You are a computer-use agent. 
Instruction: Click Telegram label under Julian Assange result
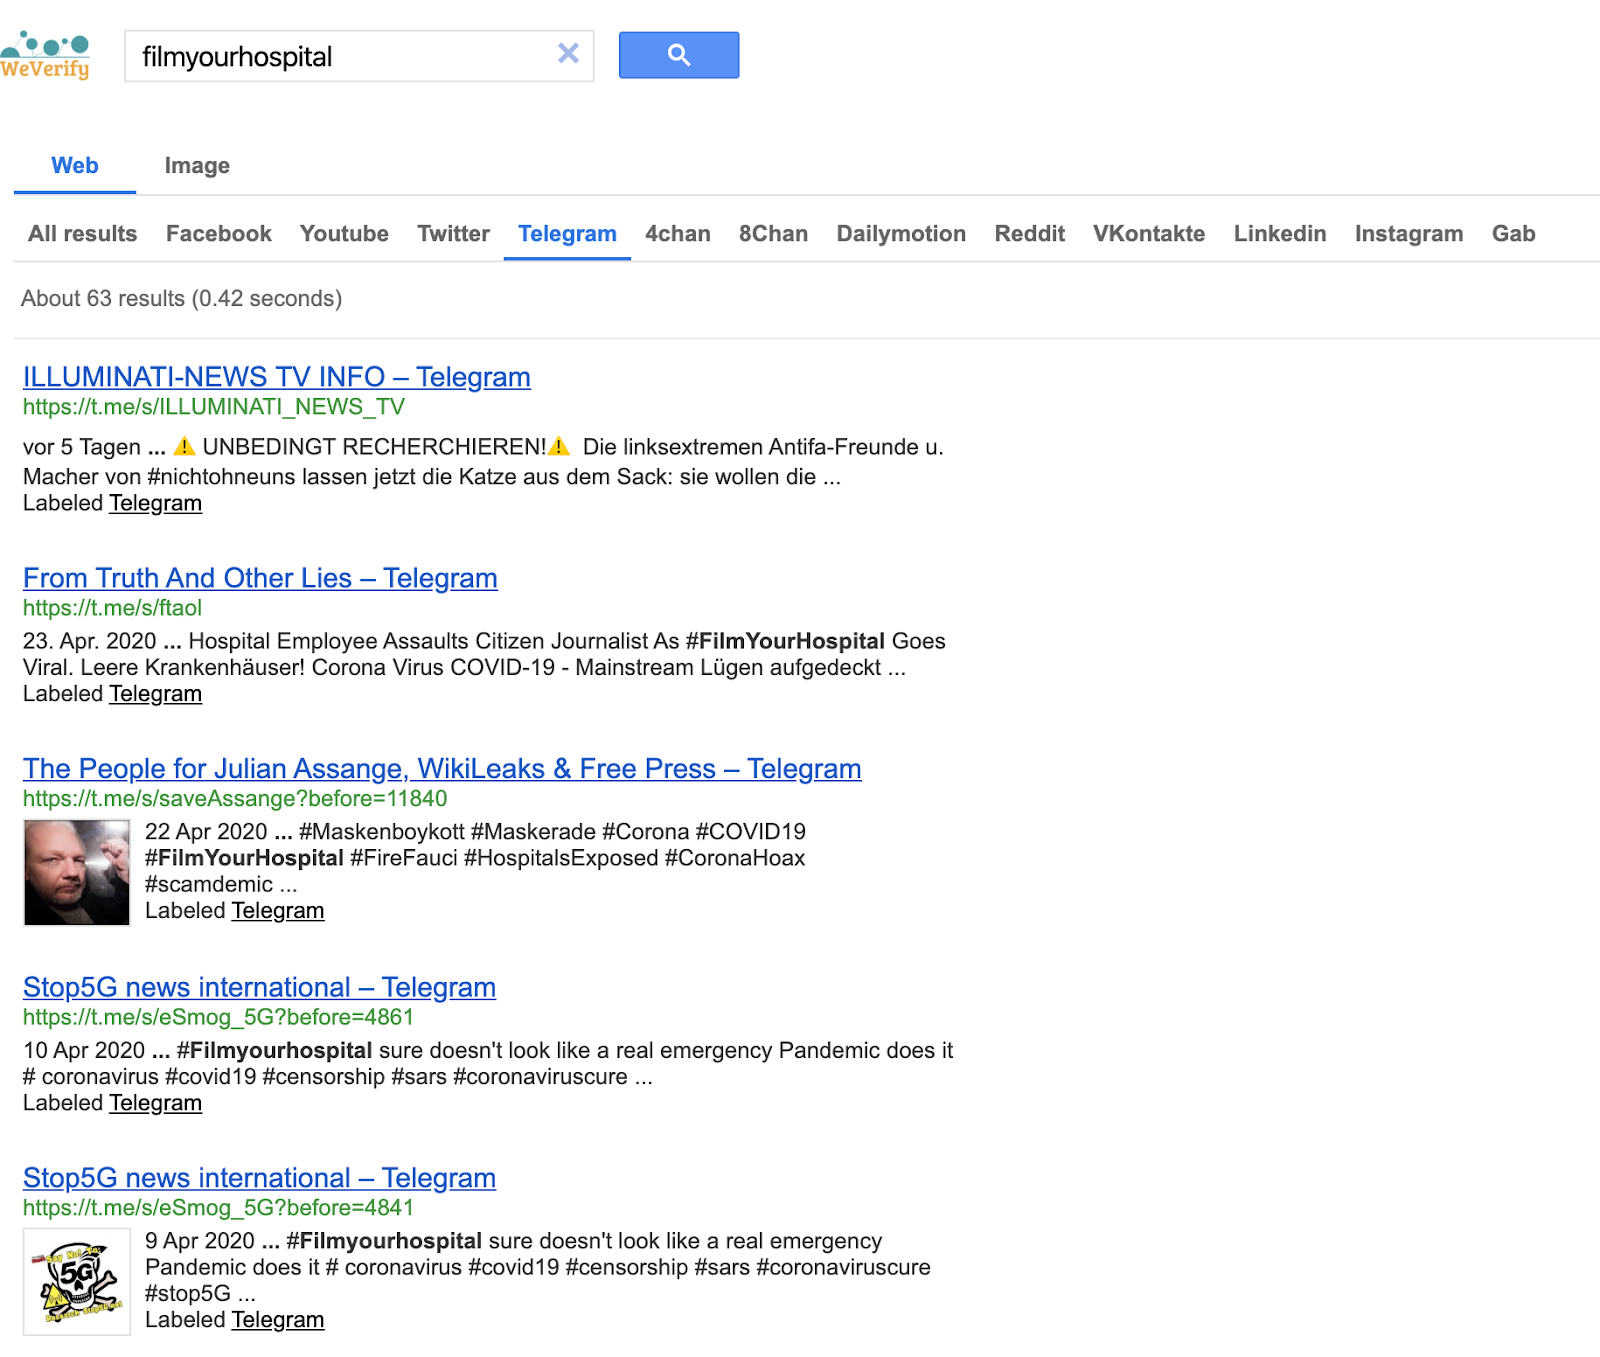point(277,911)
